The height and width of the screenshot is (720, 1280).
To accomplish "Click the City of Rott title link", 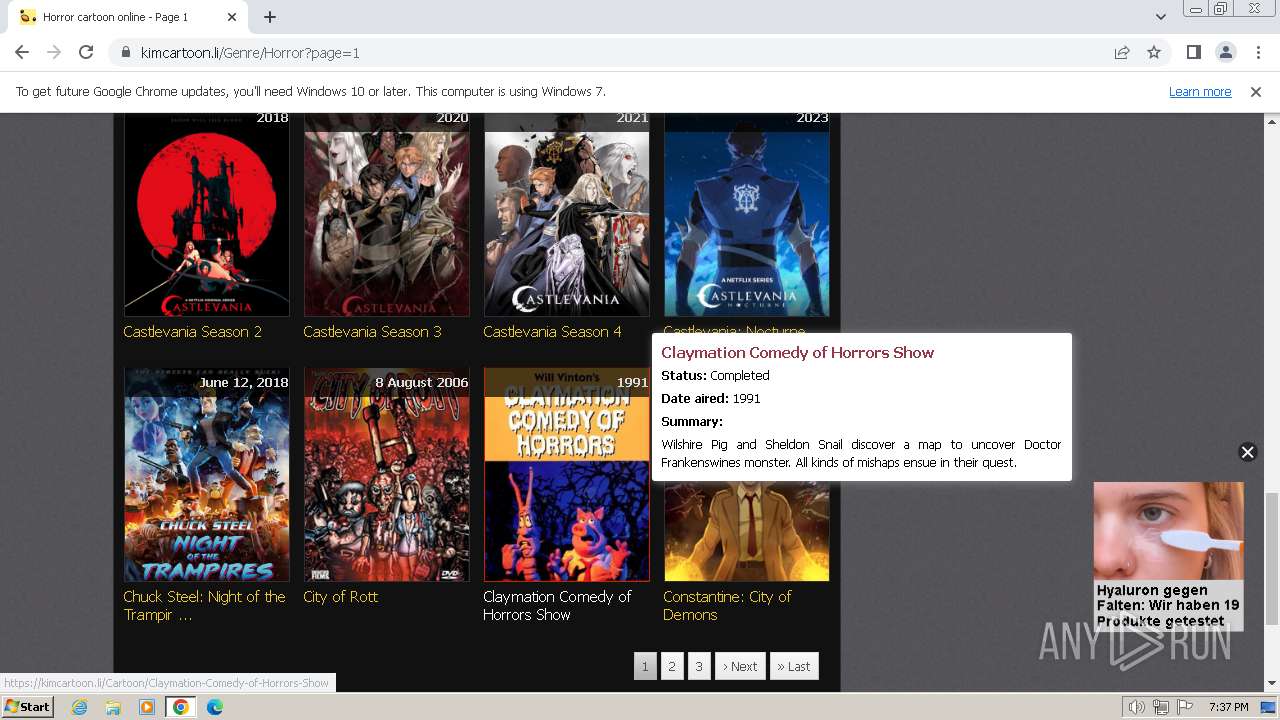I will point(341,596).
